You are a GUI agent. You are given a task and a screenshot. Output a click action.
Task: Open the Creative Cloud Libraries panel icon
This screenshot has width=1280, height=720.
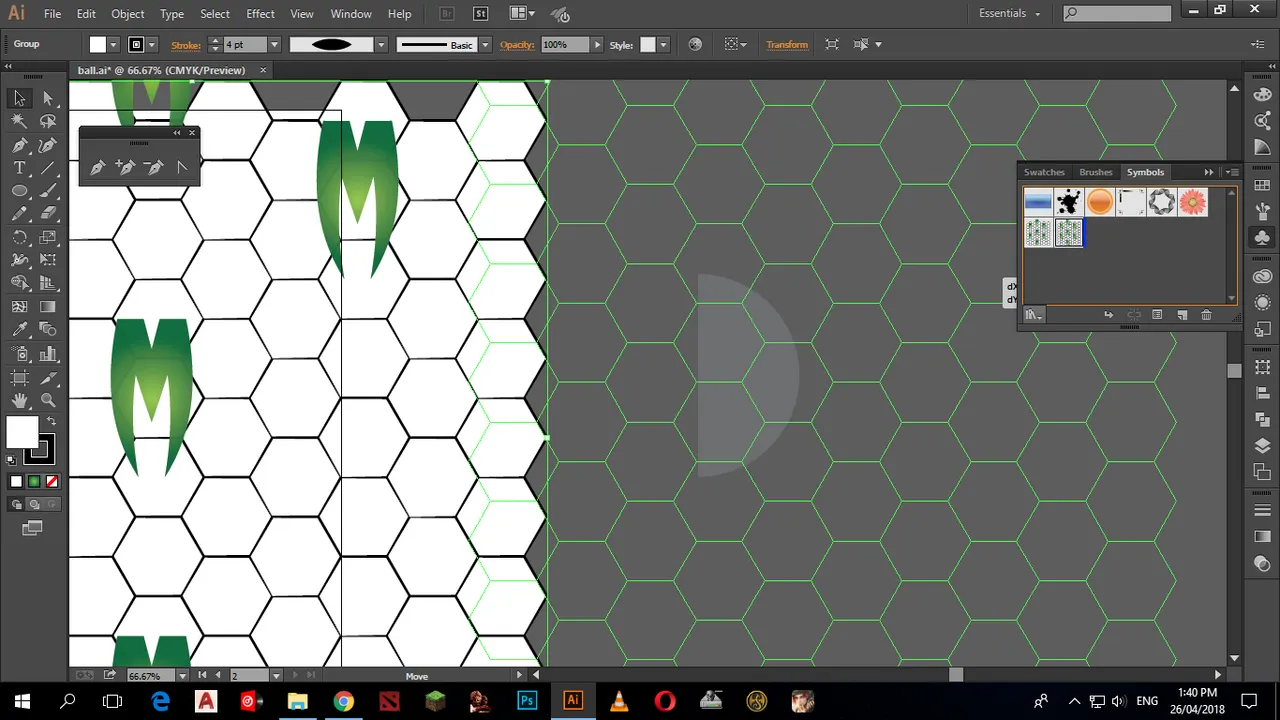[1262, 277]
